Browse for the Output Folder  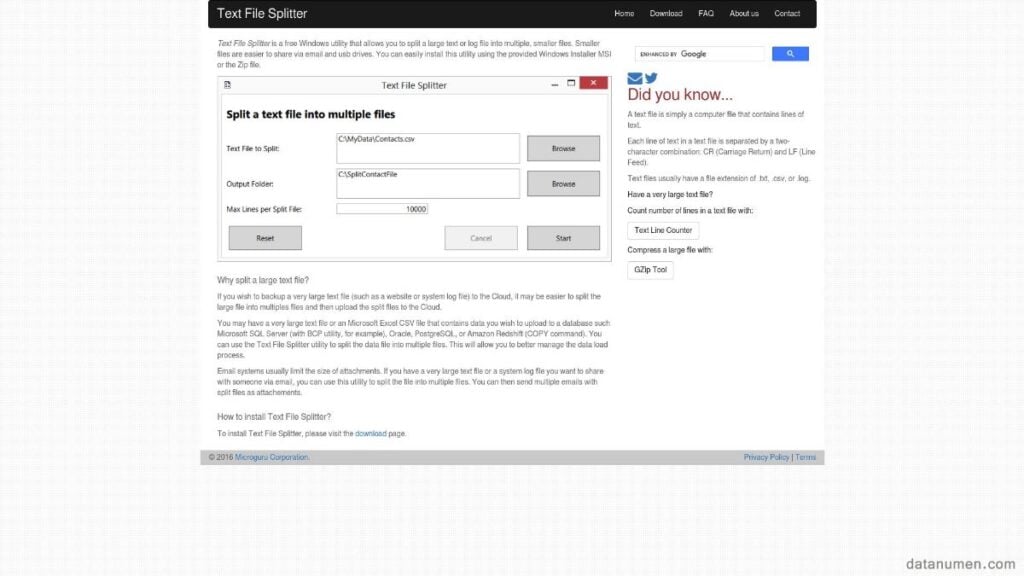click(x=563, y=183)
